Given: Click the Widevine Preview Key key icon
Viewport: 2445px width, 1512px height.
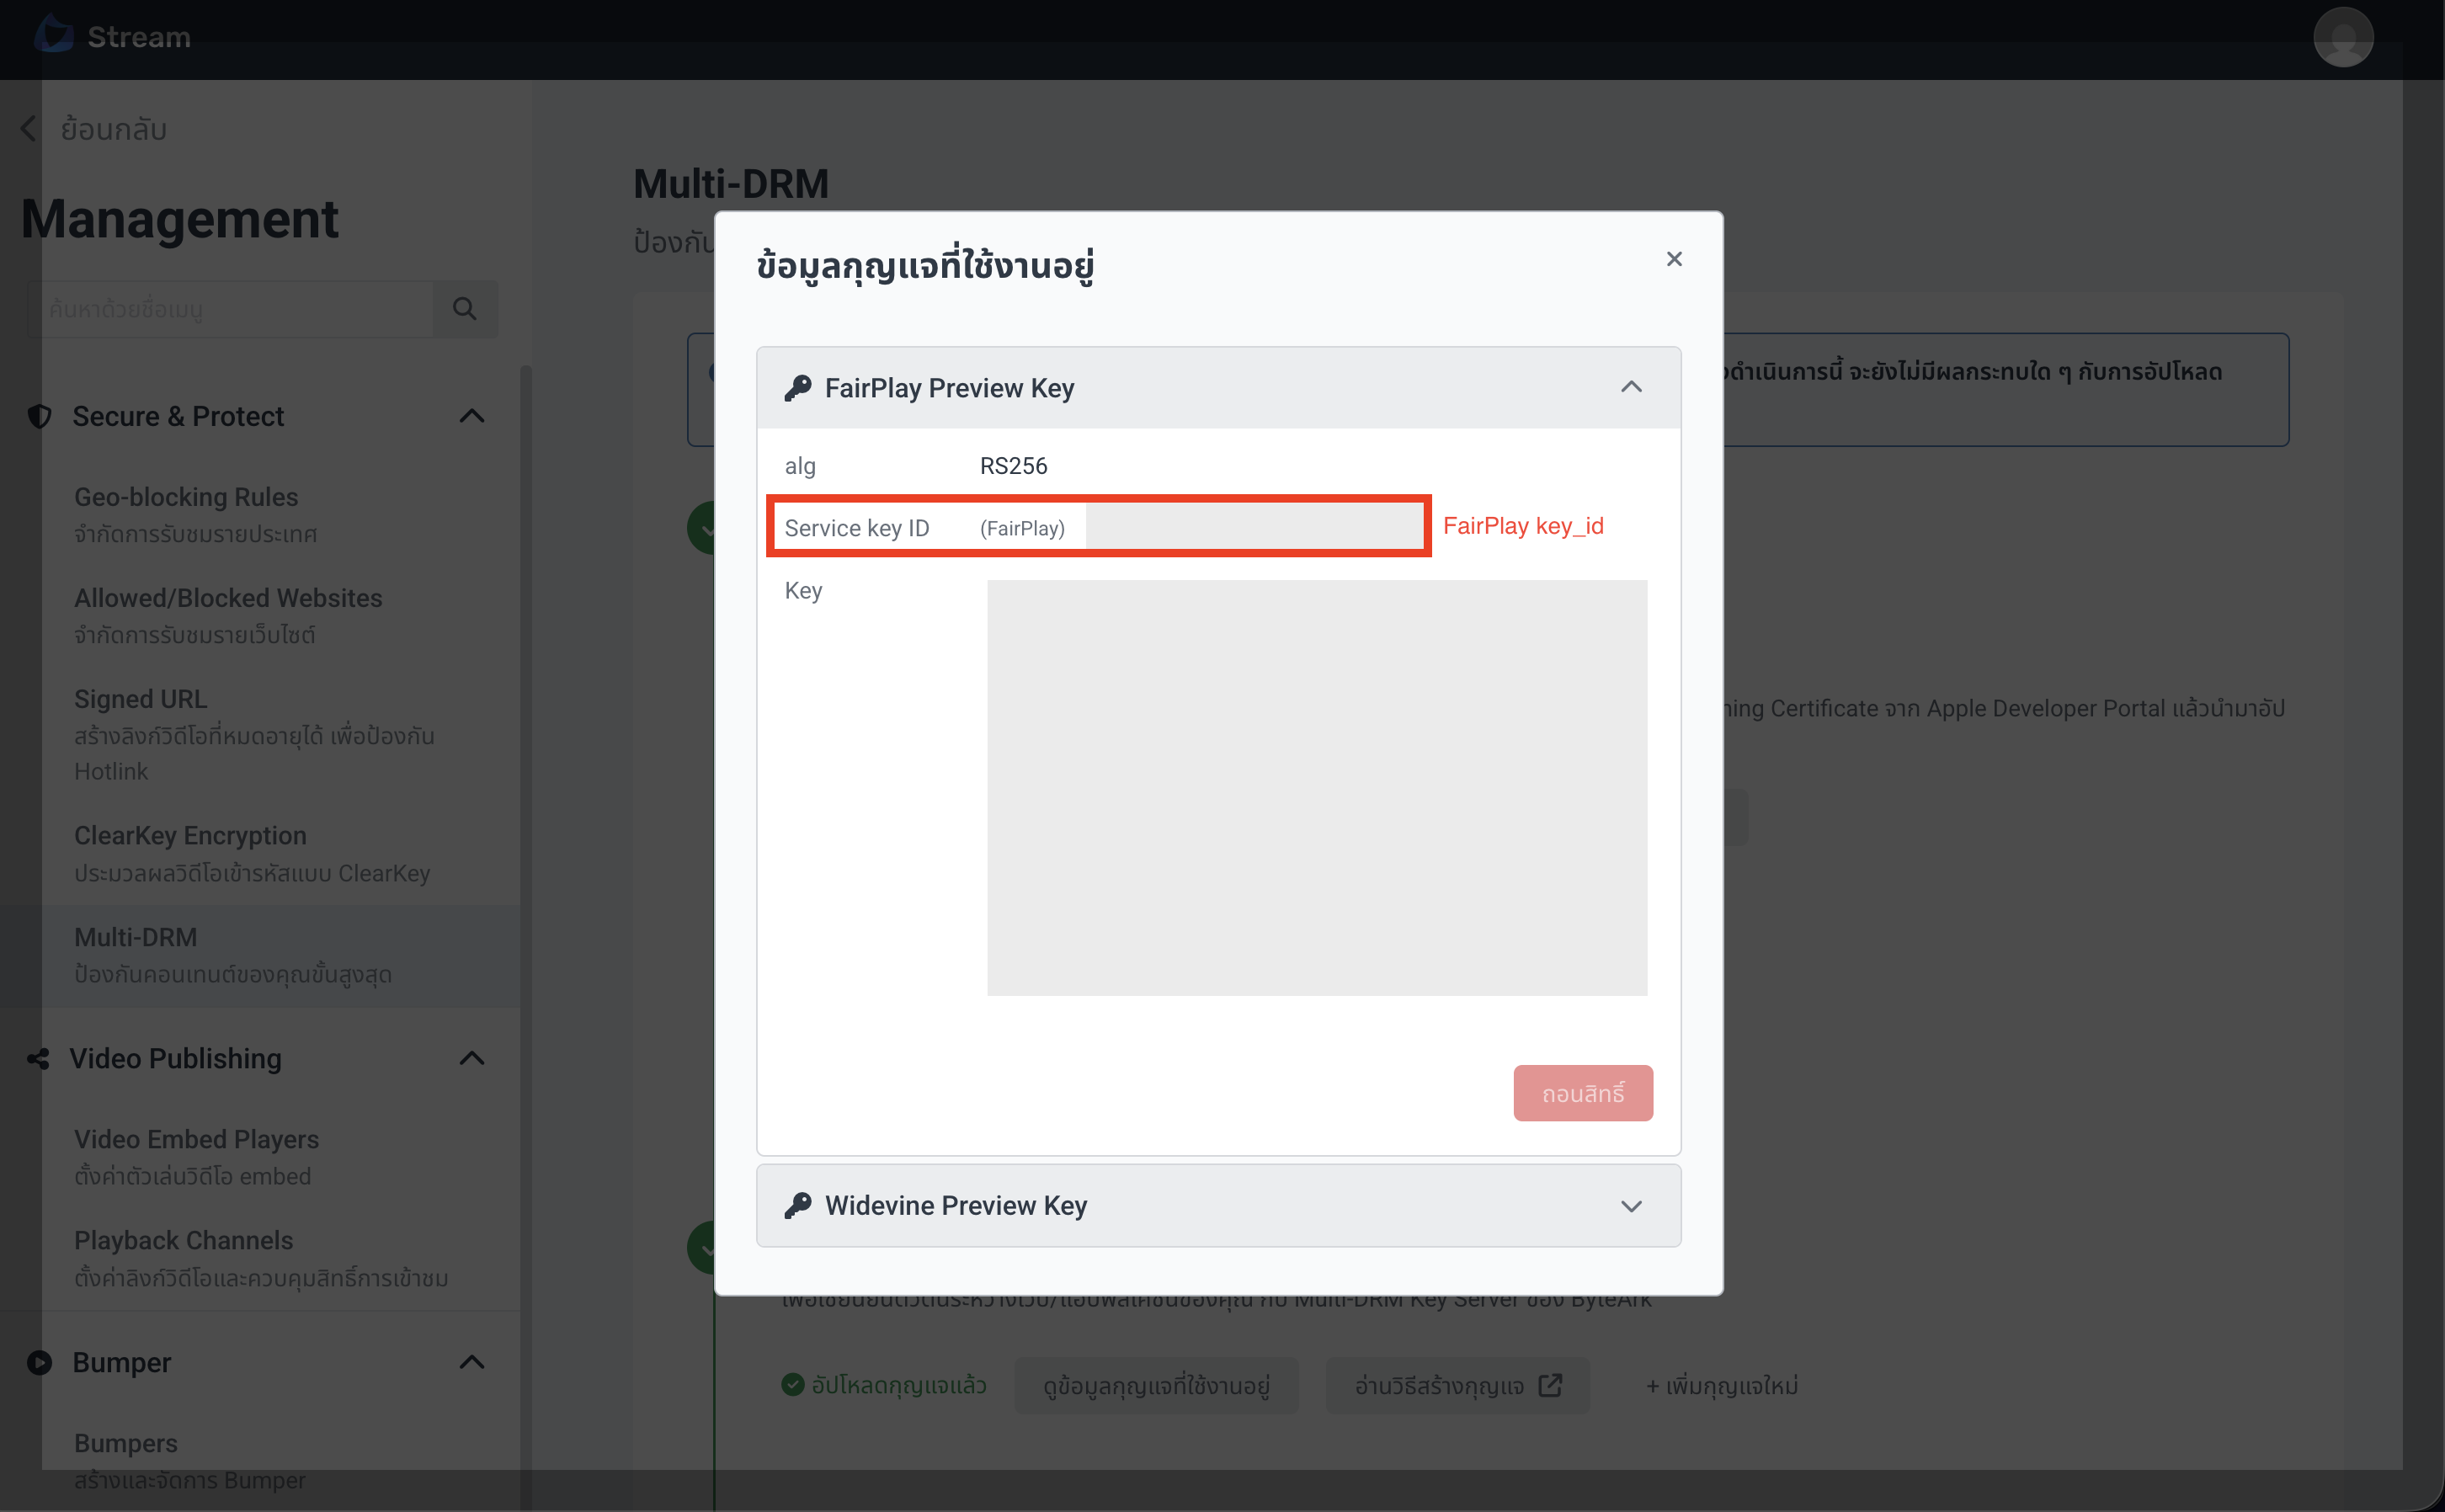Looking at the screenshot, I should pos(798,1206).
